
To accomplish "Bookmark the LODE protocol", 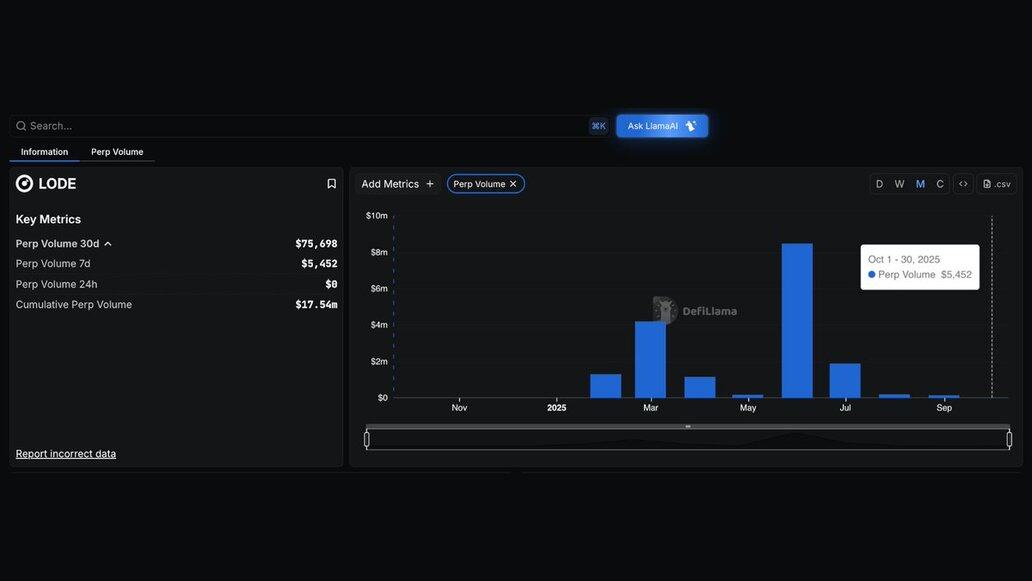I will (331, 184).
